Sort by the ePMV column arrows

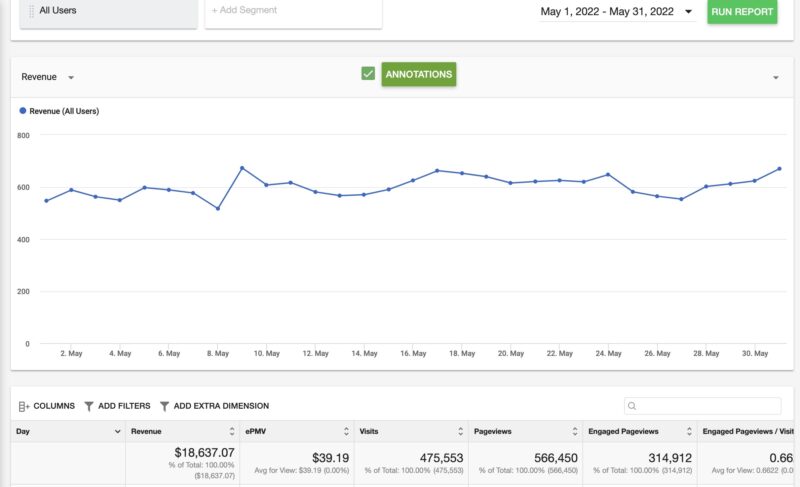coord(346,431)
